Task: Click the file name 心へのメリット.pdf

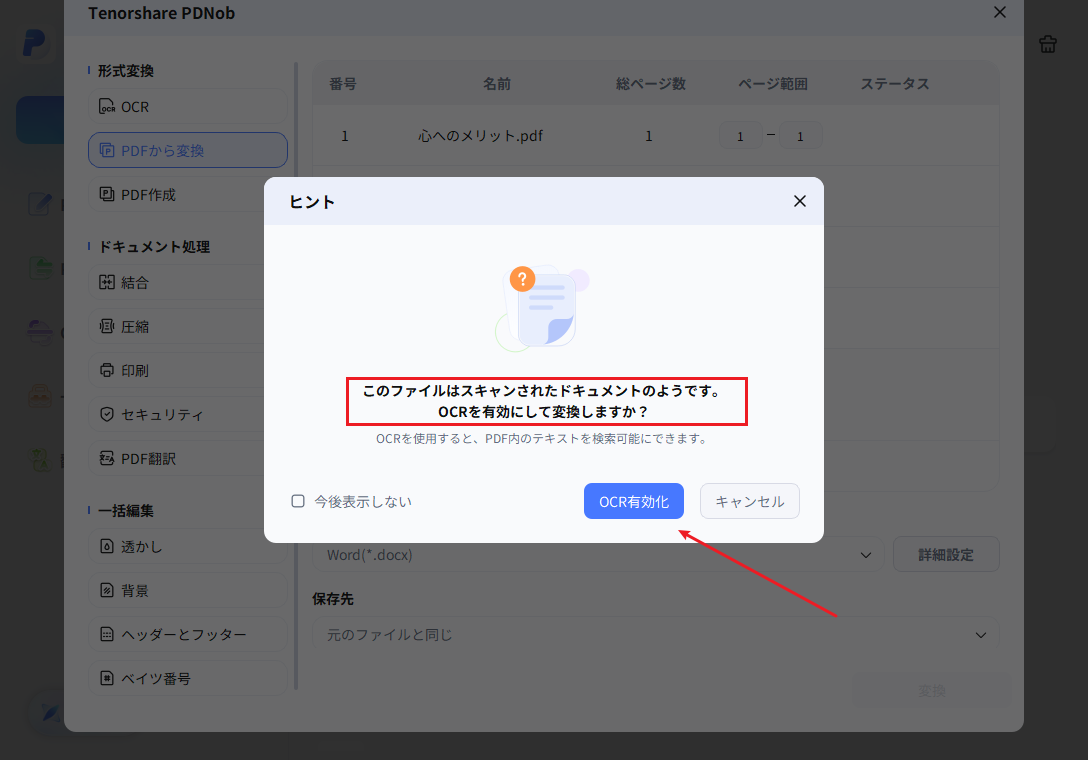Action: [480, 136]
